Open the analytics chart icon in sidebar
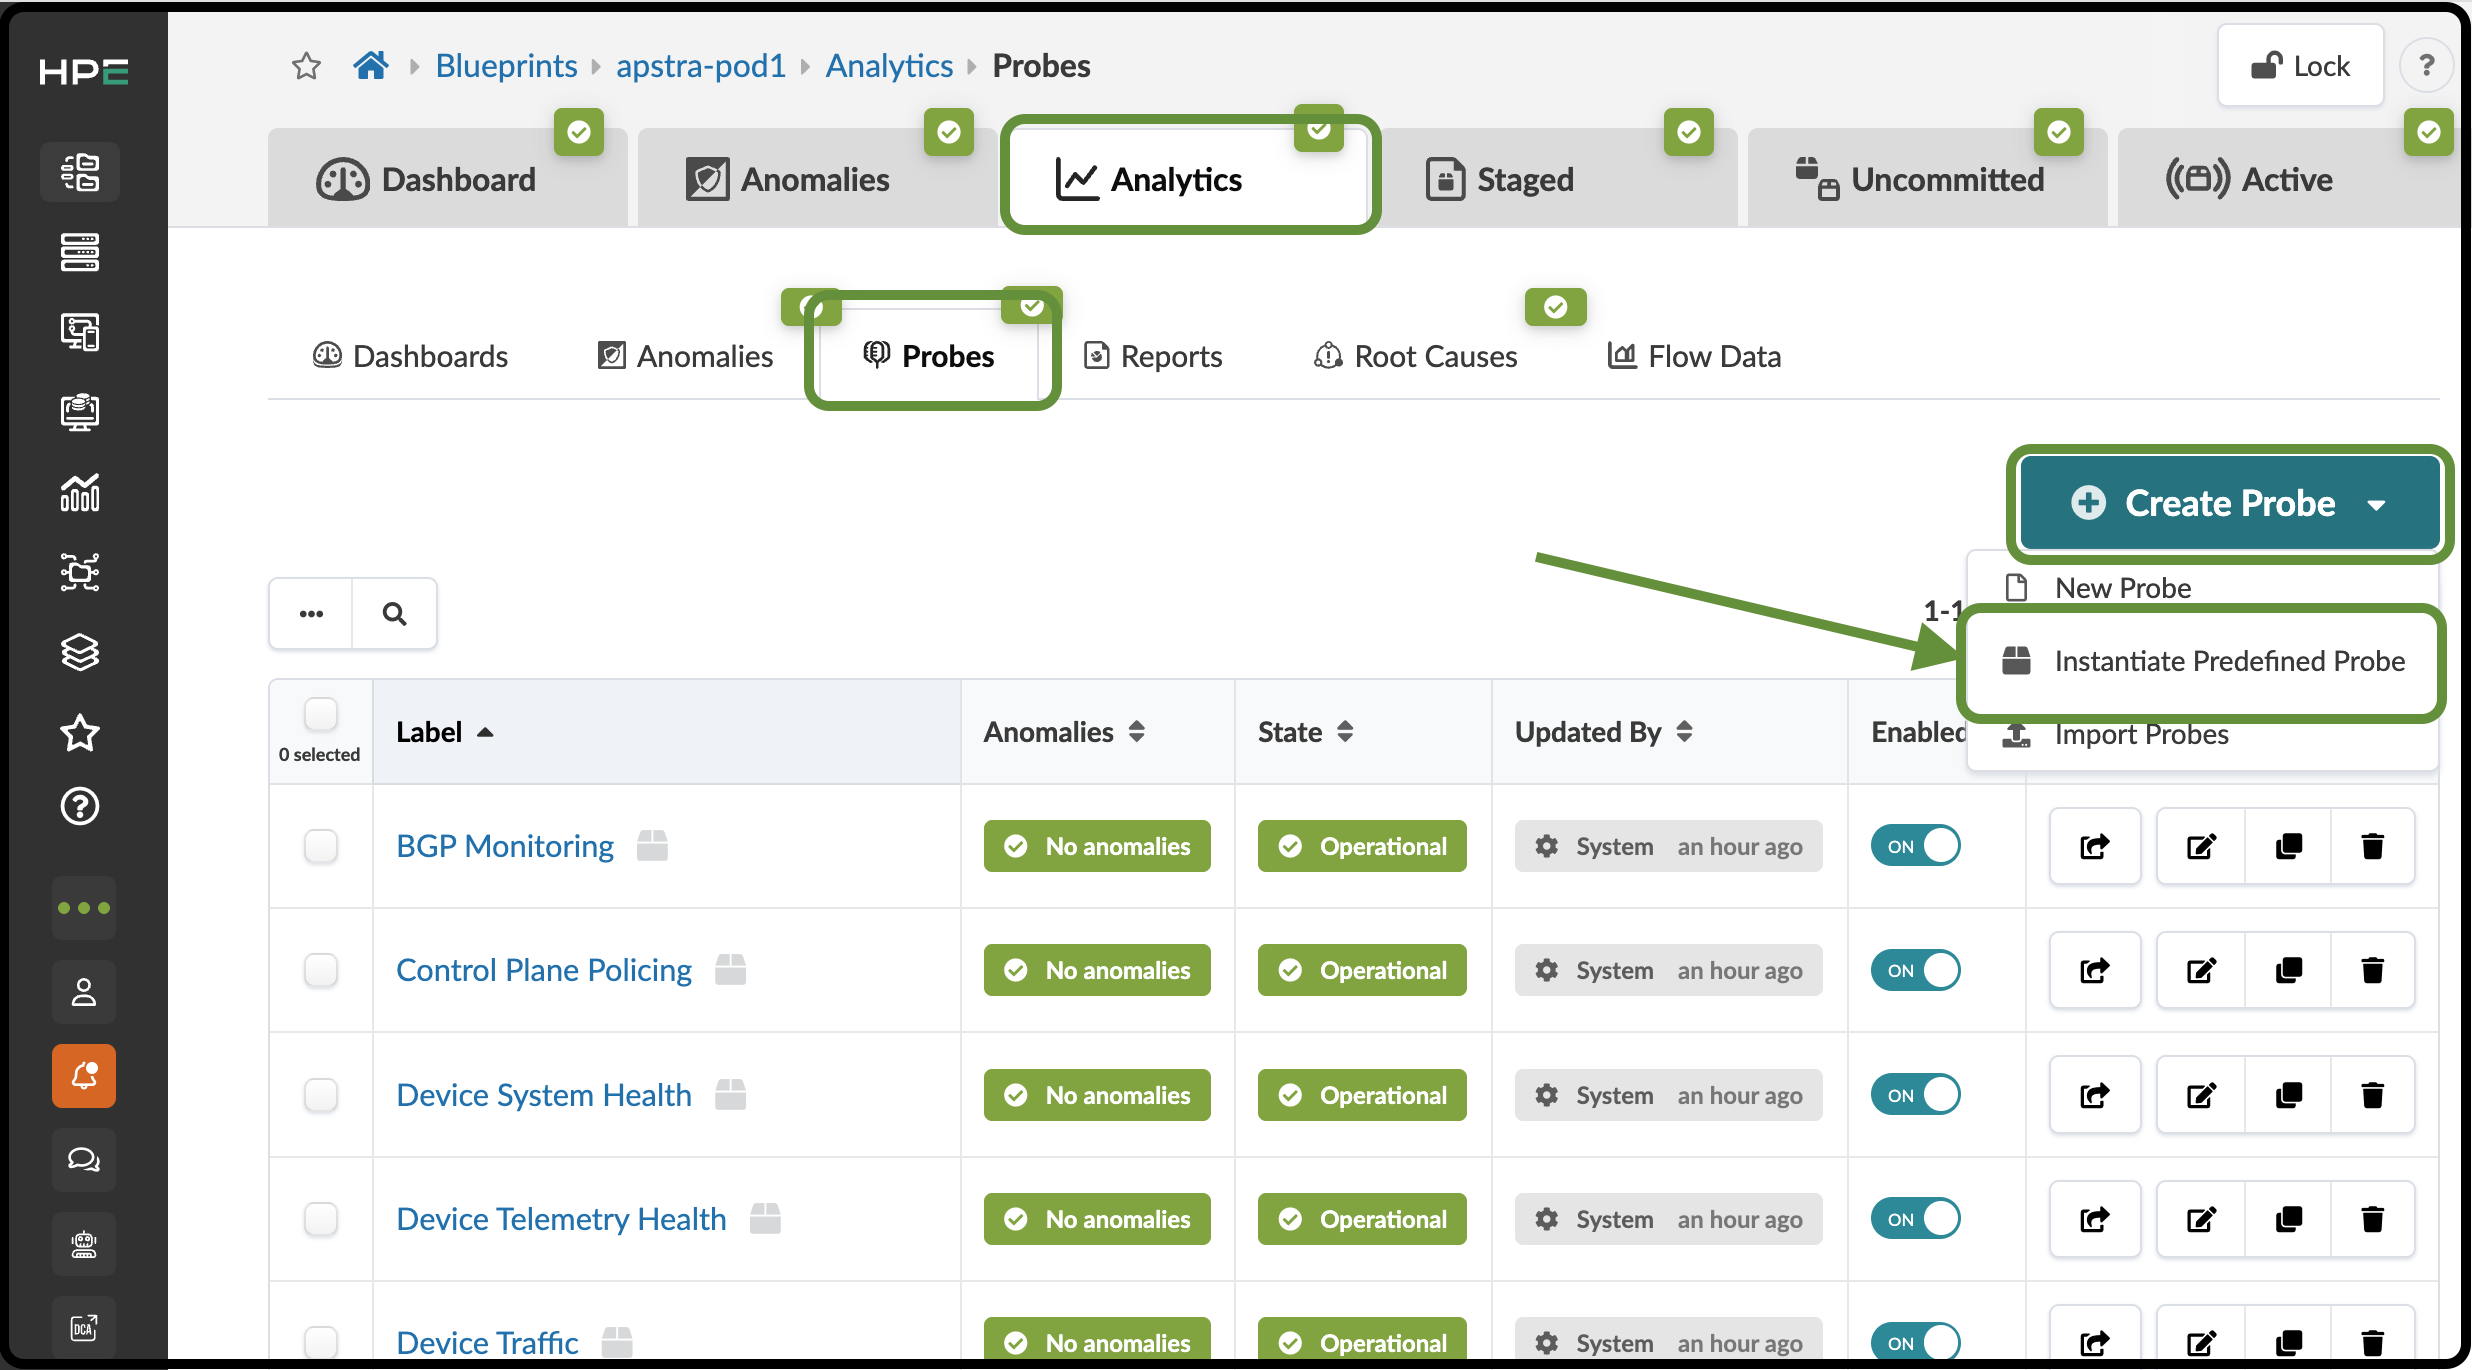Viewport: 2472px width, 1370px height. (80, 492)
